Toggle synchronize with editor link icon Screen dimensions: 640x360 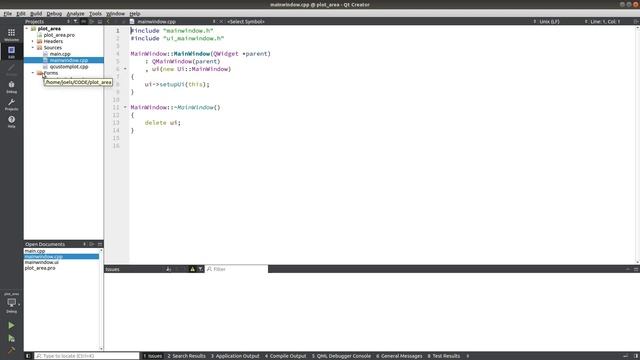84,21
